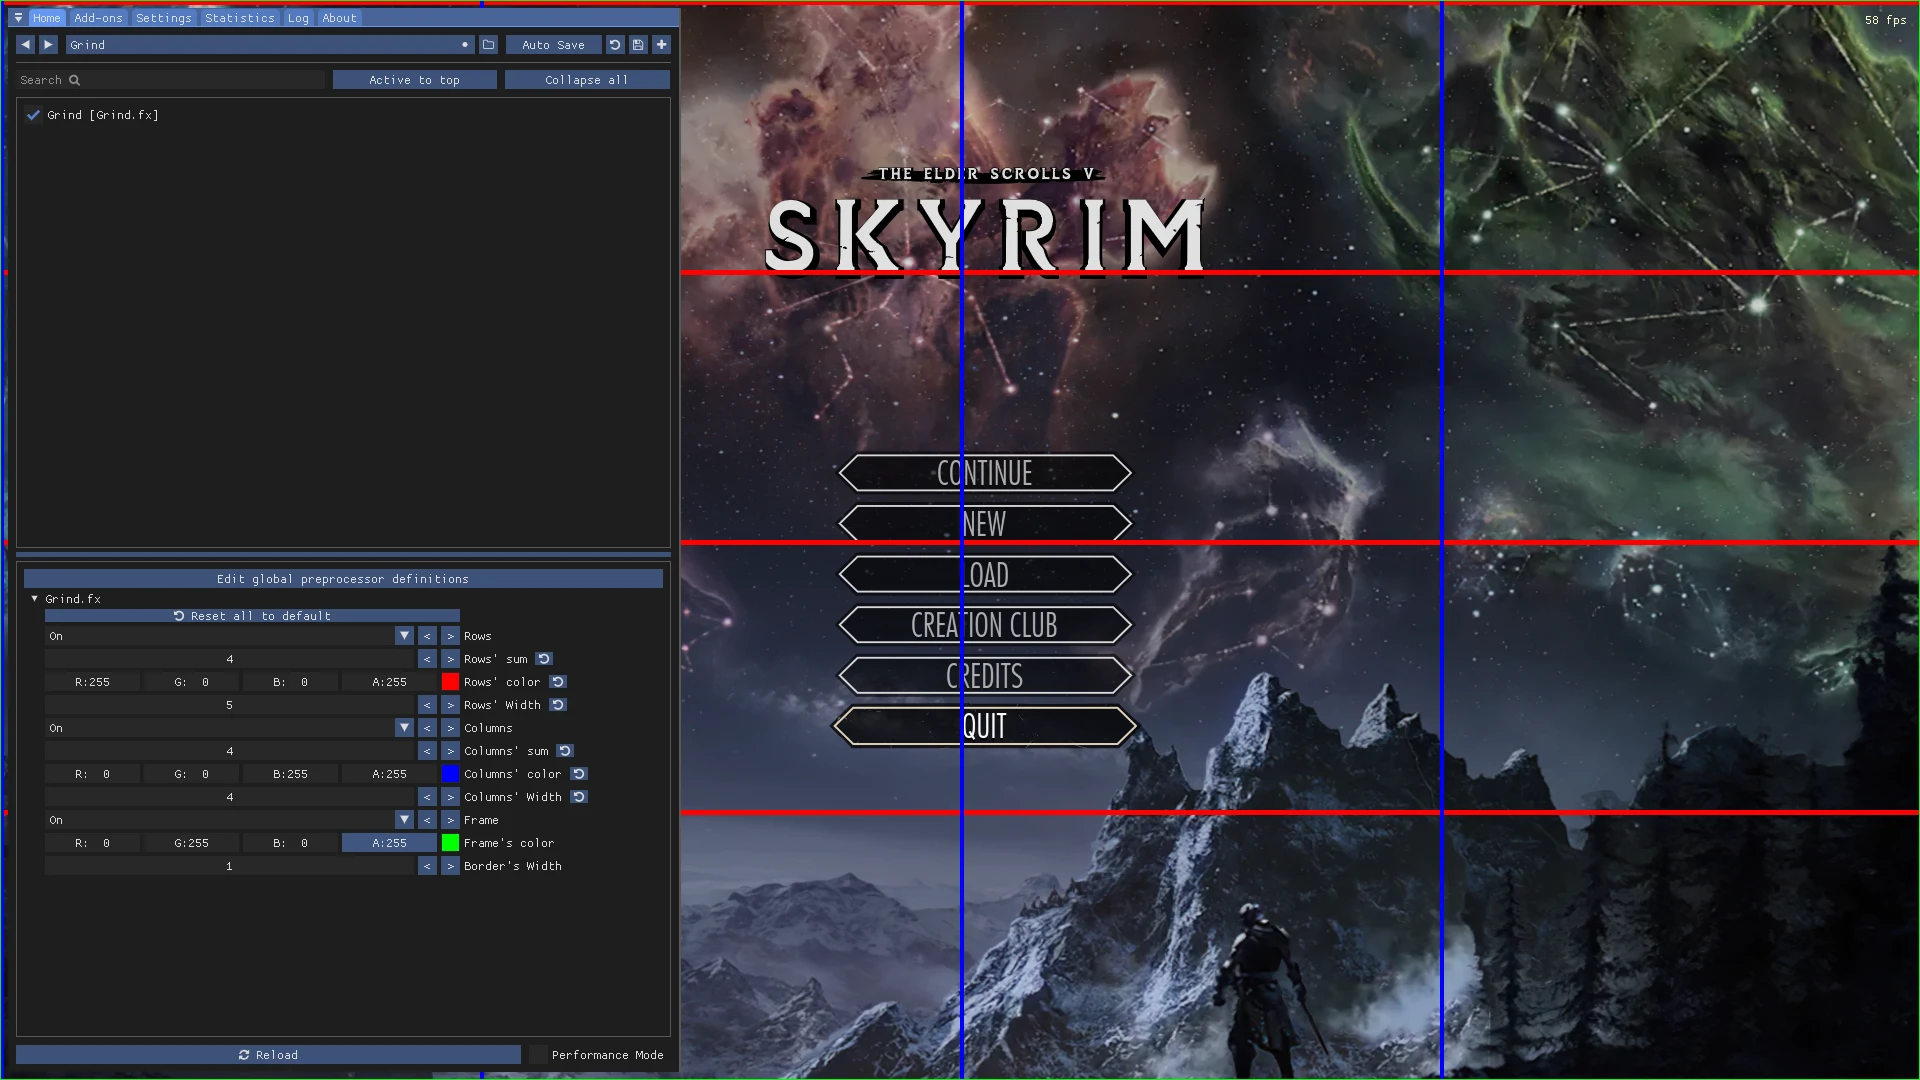
Task: Click Active to top button
Action: click(414, 80)
